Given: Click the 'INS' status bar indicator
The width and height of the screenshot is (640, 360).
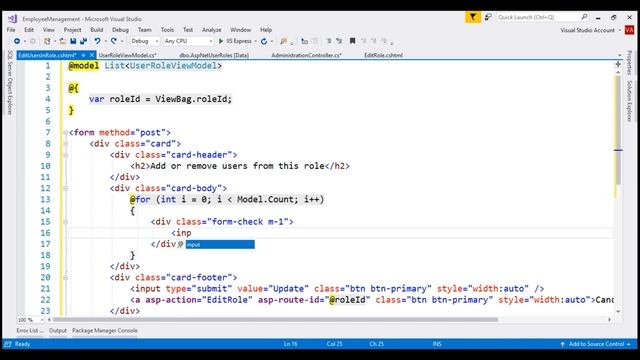Looking at the screenshot, I should coord(437,344).
